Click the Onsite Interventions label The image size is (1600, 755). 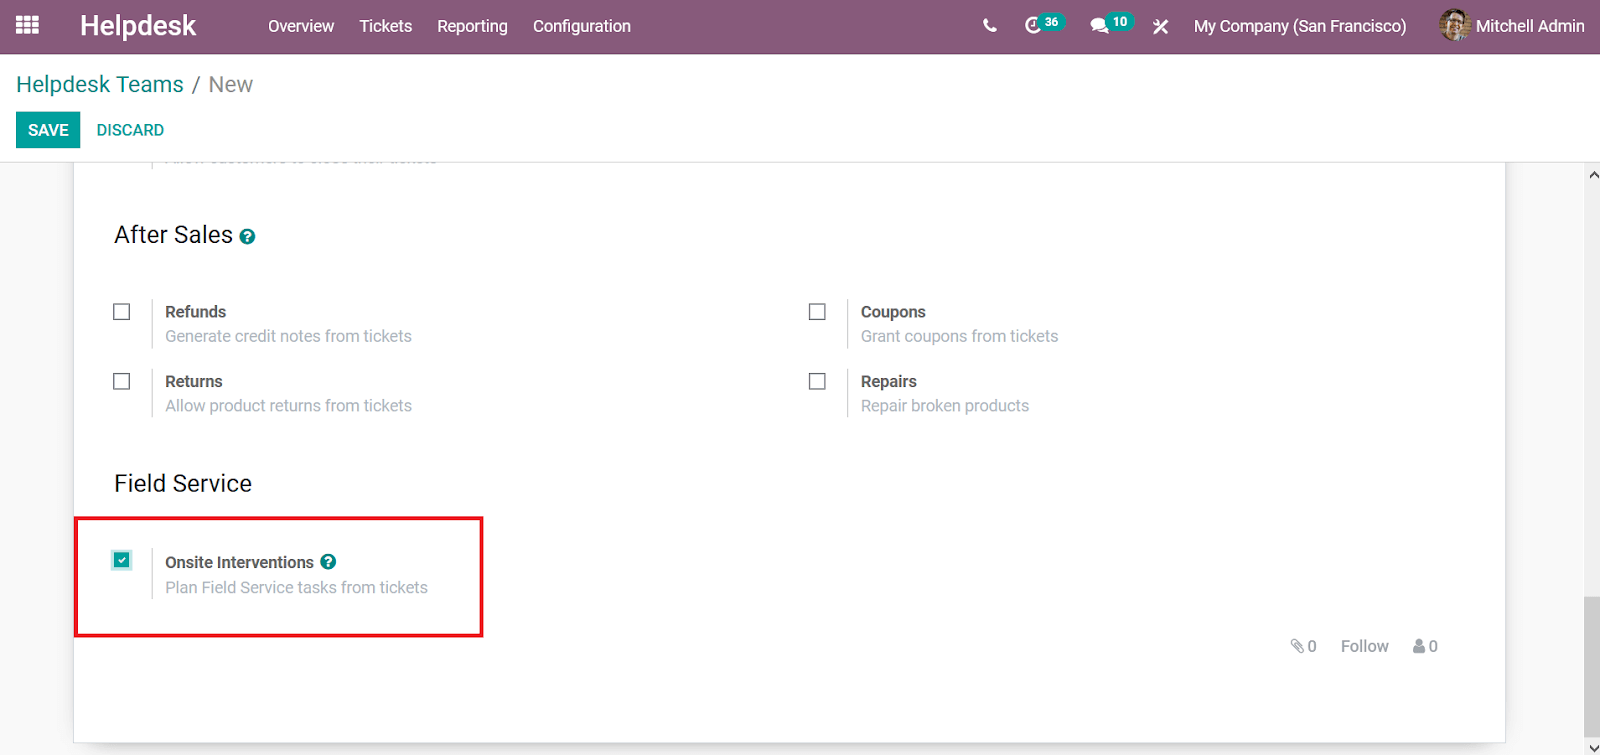point(239,562)
